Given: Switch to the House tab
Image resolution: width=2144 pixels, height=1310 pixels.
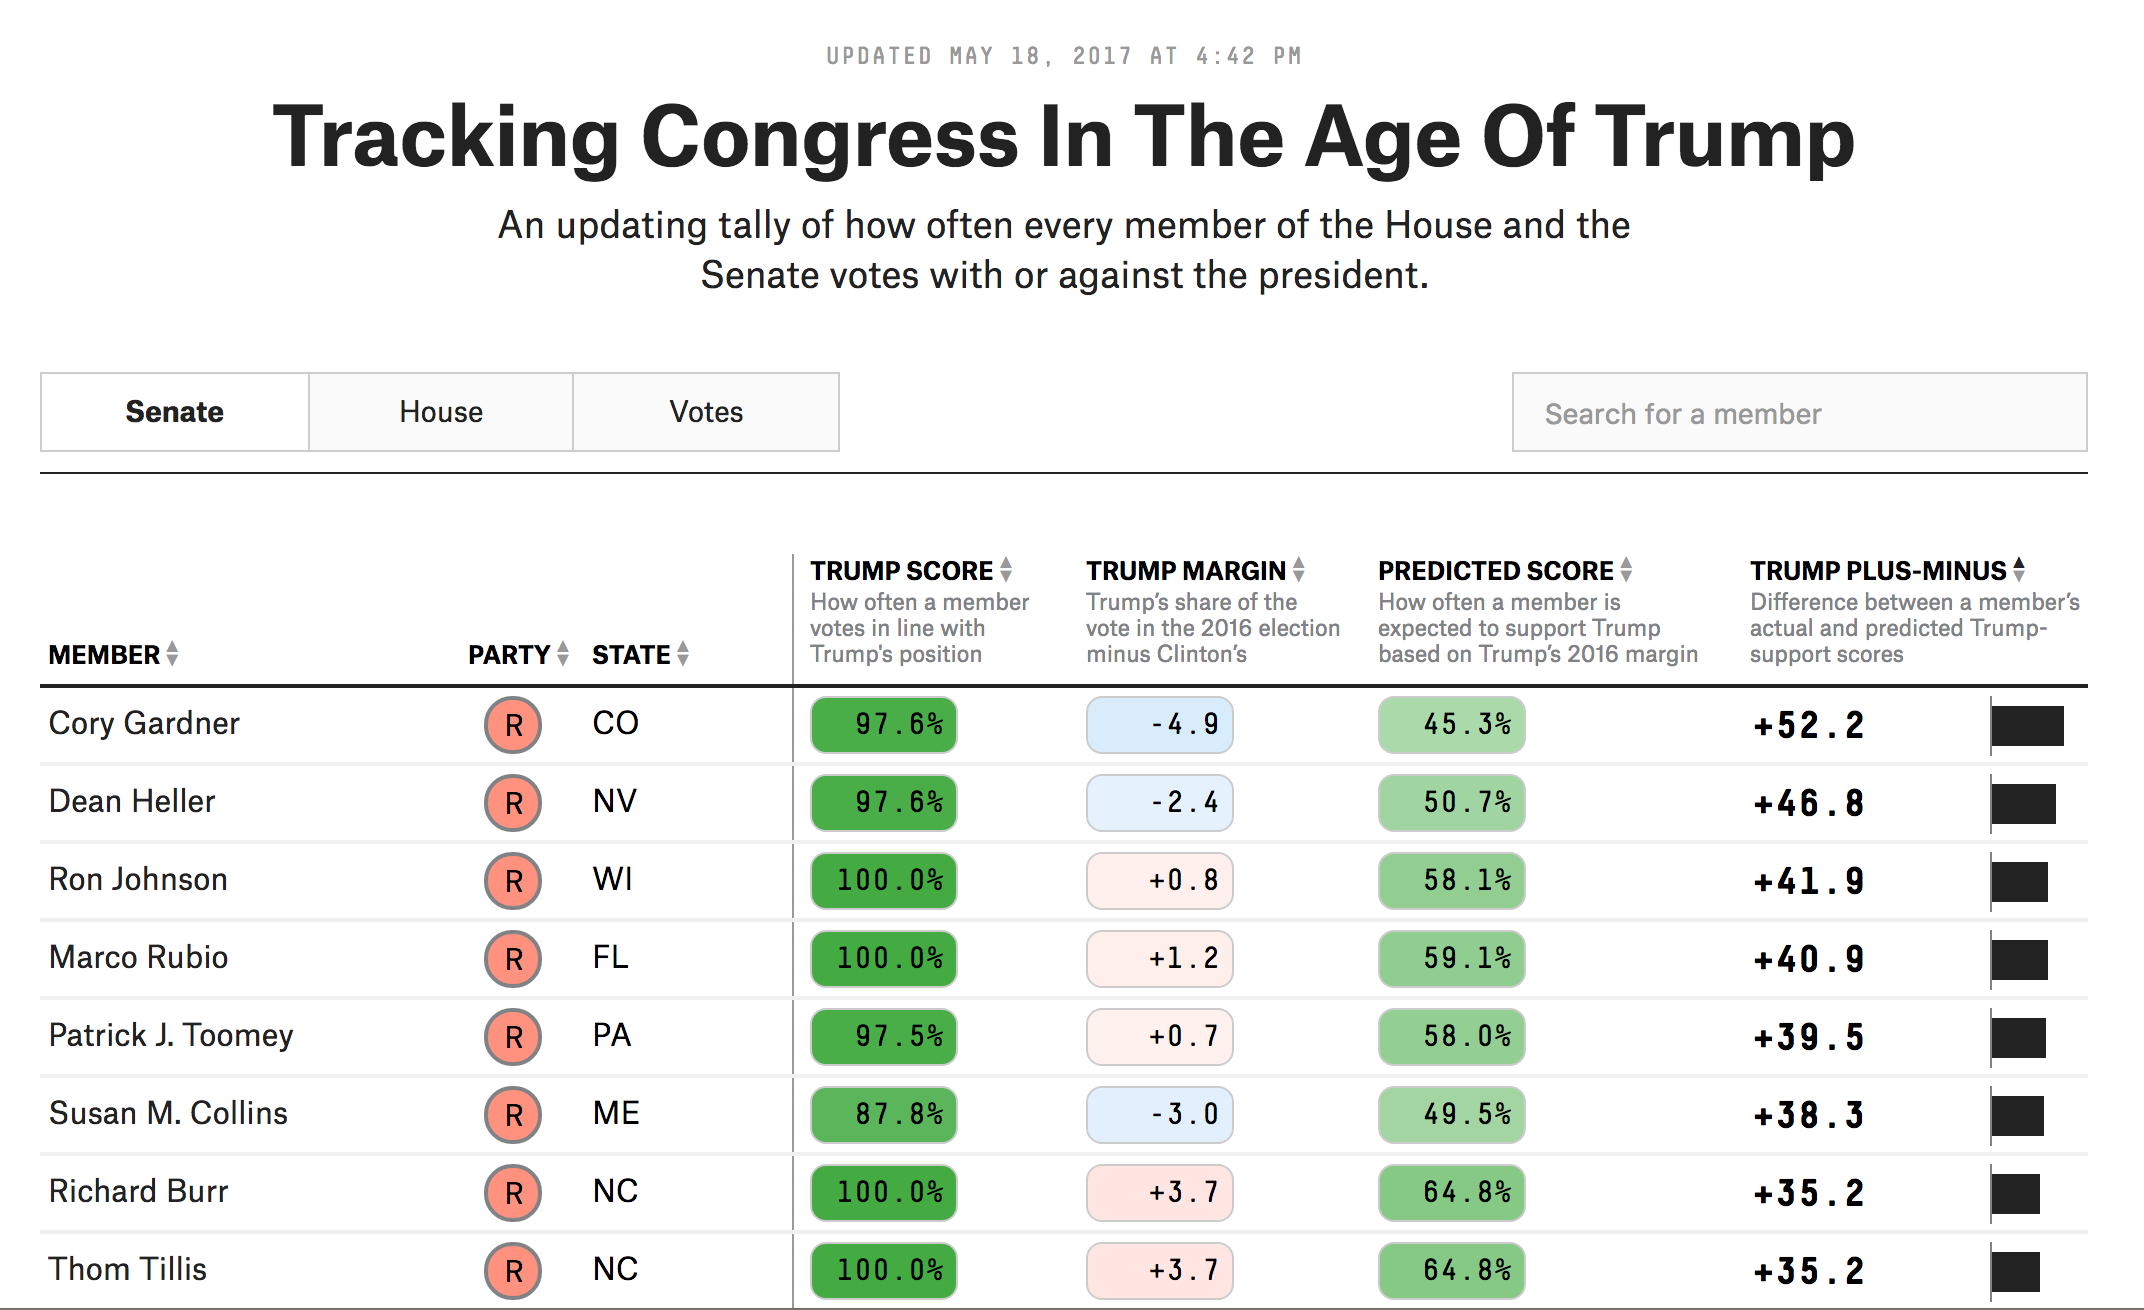Looking at the screenshot, I should pos(440,412).
